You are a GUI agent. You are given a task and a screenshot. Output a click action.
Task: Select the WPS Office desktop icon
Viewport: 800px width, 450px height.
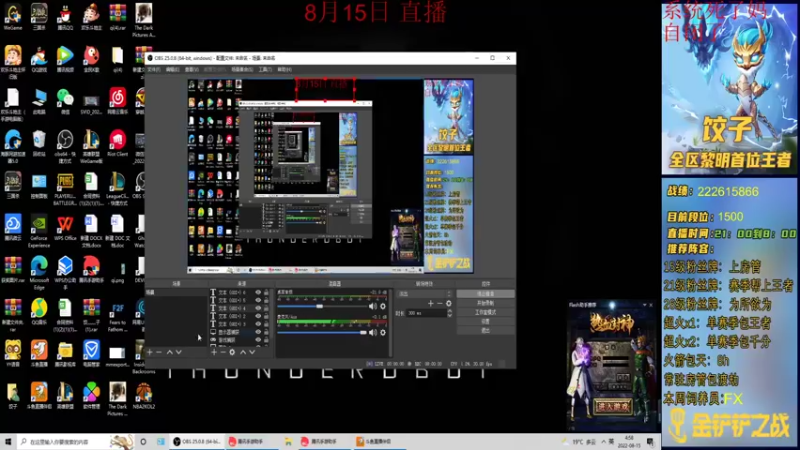point(65,228)
